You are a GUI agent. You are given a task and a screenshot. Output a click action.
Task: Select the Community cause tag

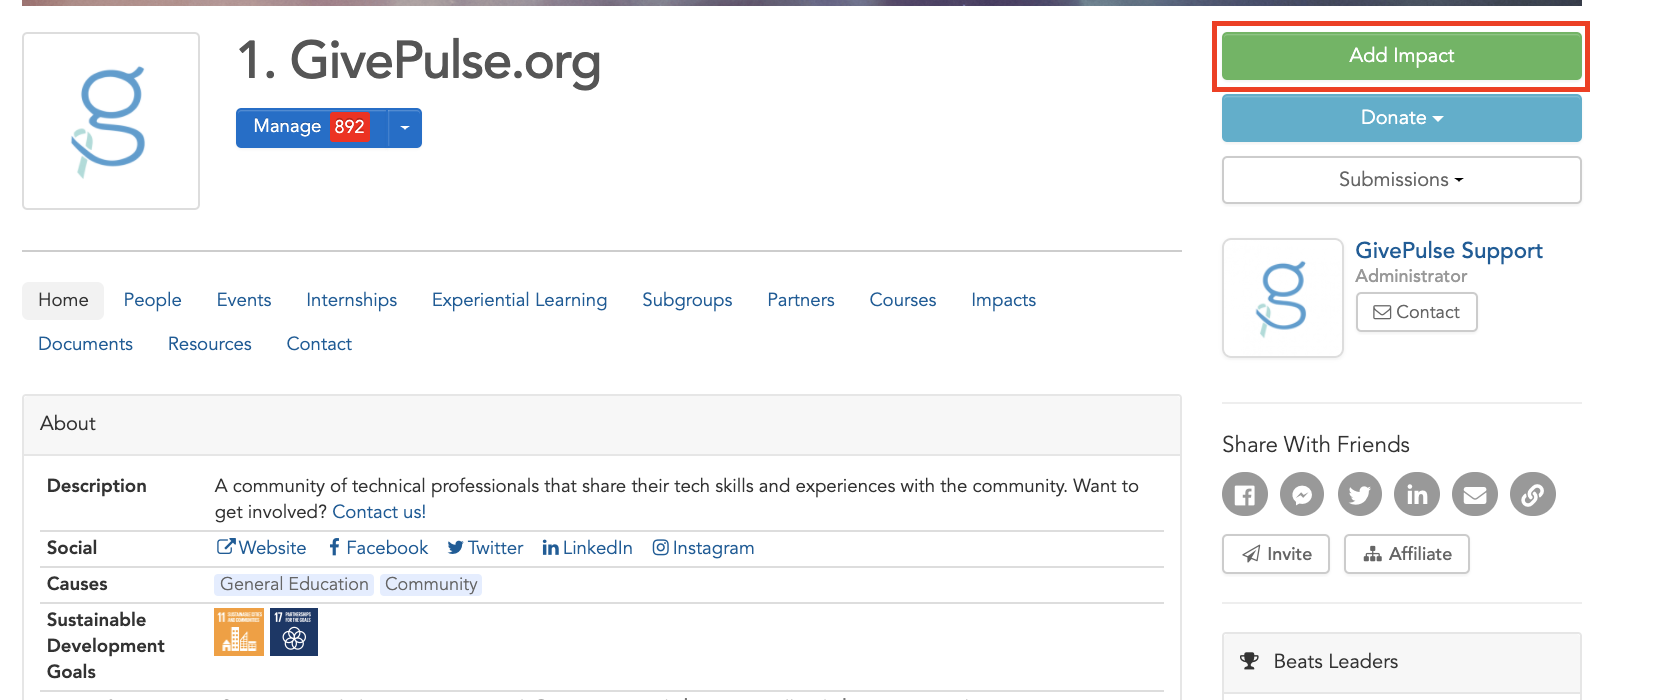click(x=431, y=584)
